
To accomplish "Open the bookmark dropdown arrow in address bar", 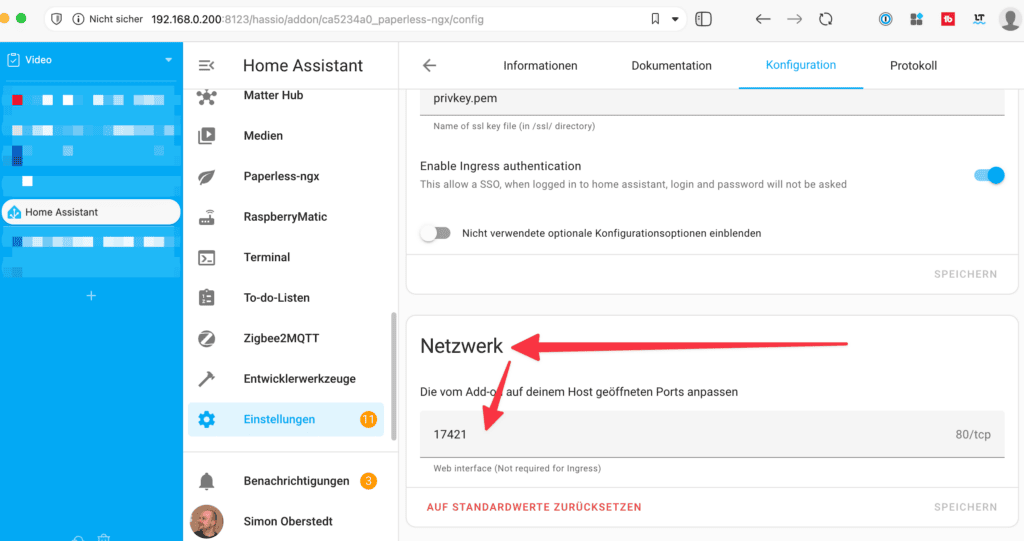I will (x=675, y=19).
